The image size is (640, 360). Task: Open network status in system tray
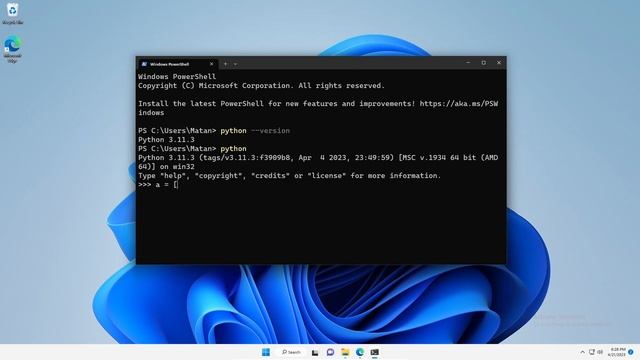(x=592, y=352)
